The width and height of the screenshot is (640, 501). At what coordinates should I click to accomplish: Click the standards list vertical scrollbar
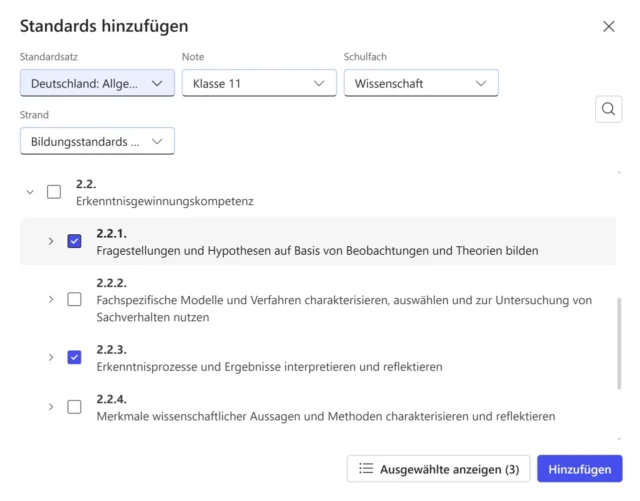(619, 343)
